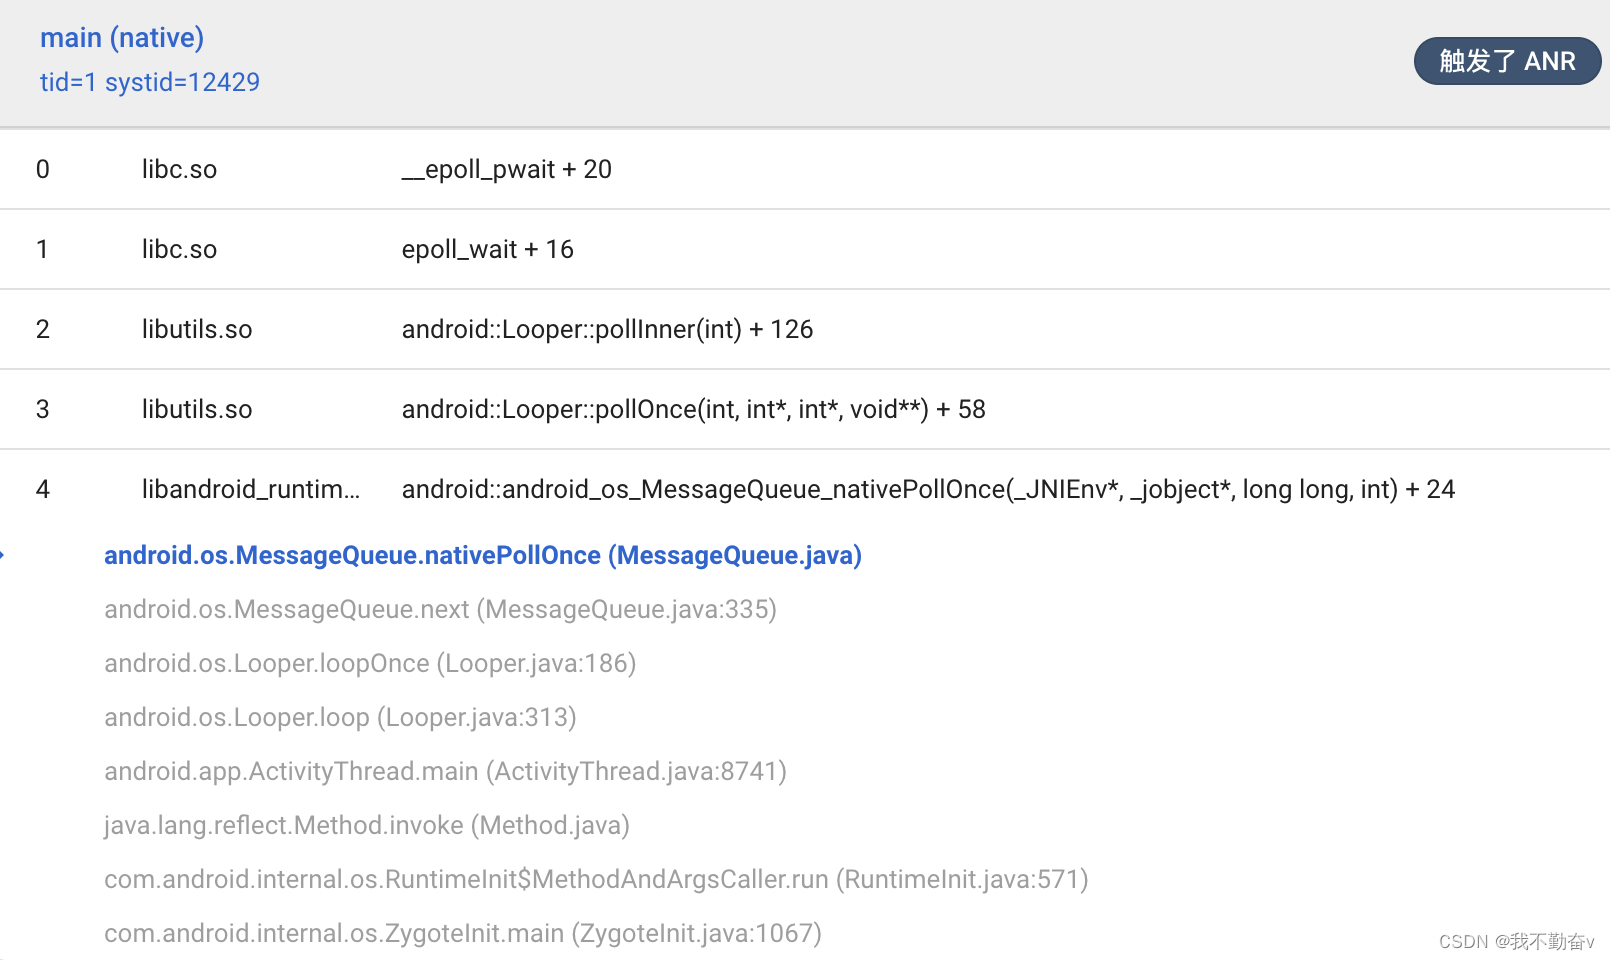Click libc.so in frame 0
1610x960 pixels.
coord(179,169)
